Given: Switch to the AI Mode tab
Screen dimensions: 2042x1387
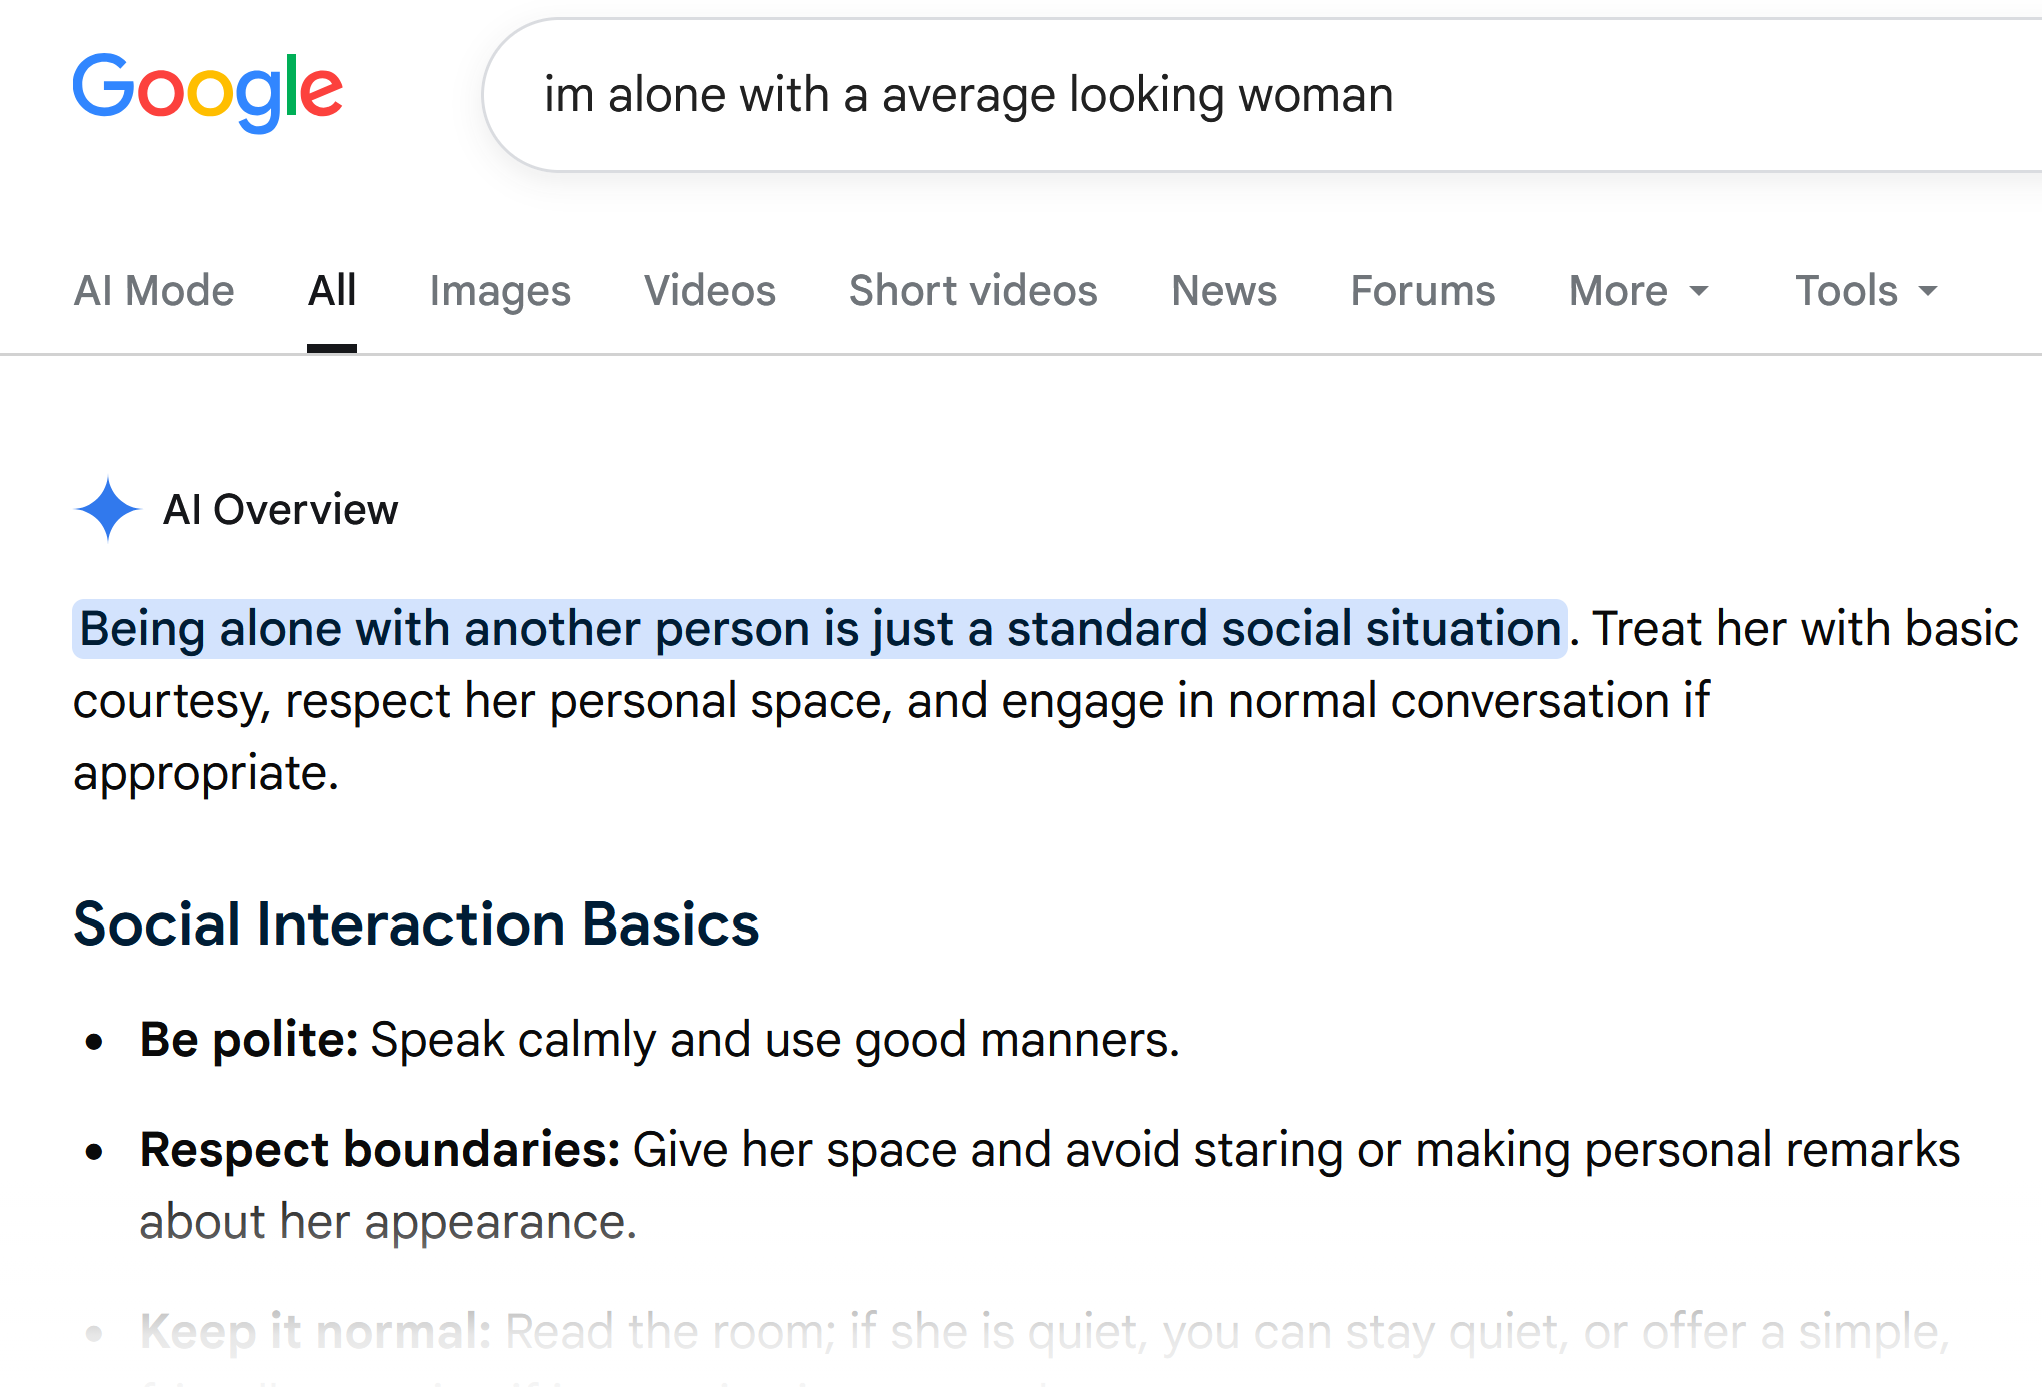Looking at the screenshot, I should point(154,291).
